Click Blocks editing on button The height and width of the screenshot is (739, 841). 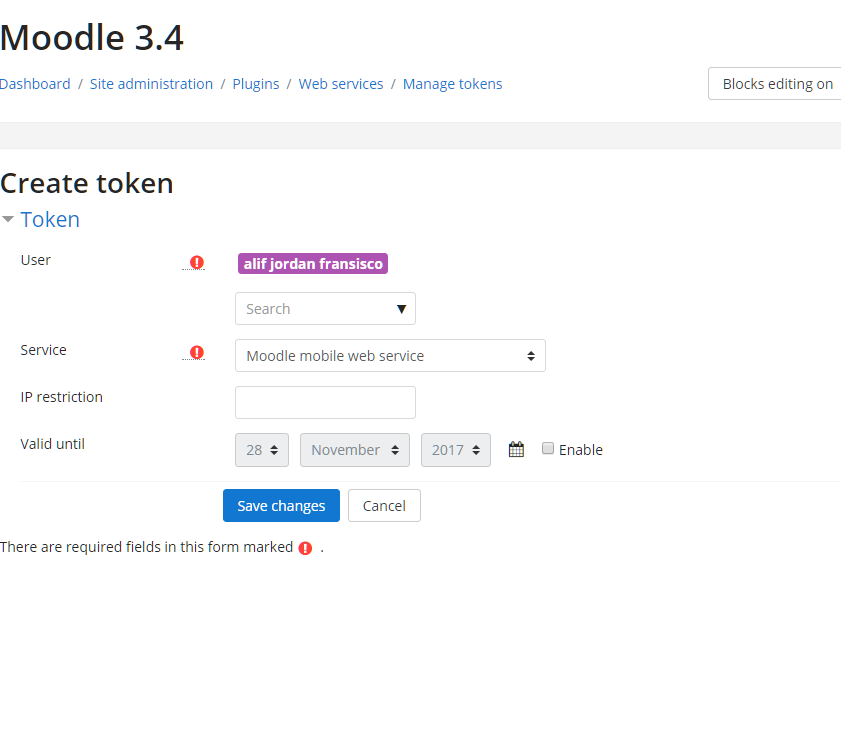pyautogui.click(x=775, y=84)
